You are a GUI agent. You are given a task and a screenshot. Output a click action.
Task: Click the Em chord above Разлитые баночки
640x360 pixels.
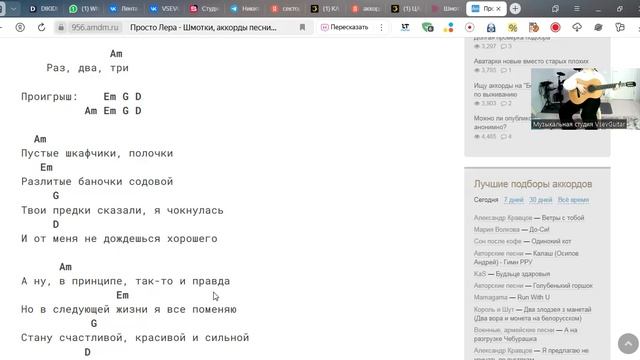coord(47,167)
